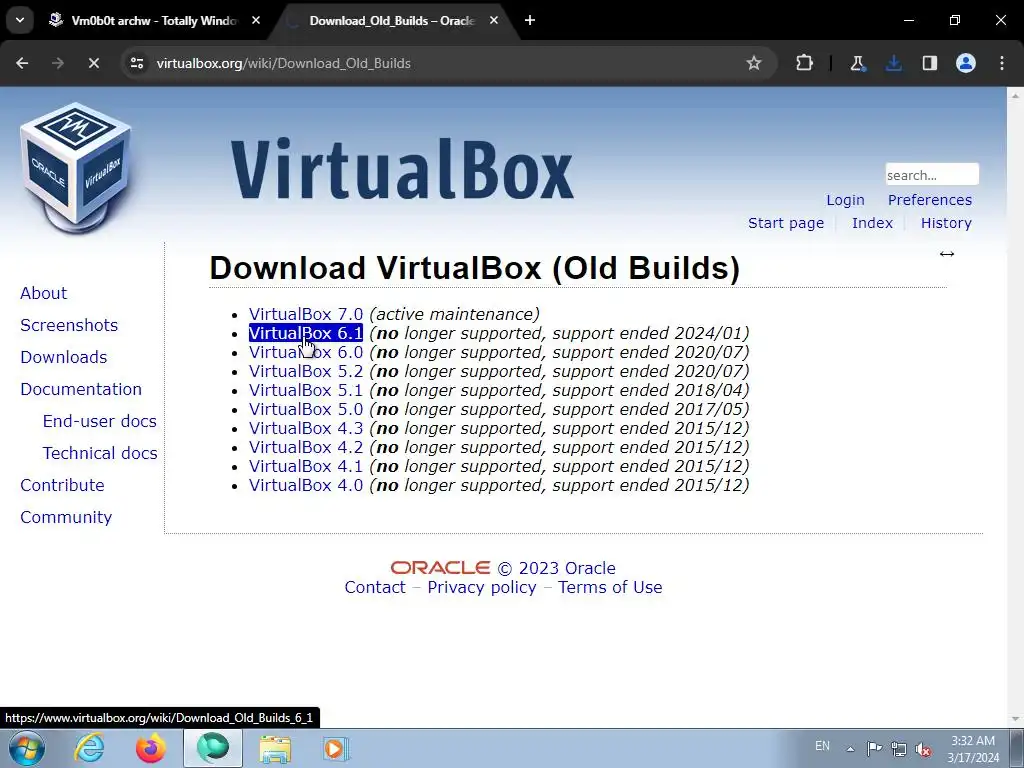Screen dimensions: 1024x768
Task: Open About in the sidebar
Action: pyautogui.click(x=43, y=293)
